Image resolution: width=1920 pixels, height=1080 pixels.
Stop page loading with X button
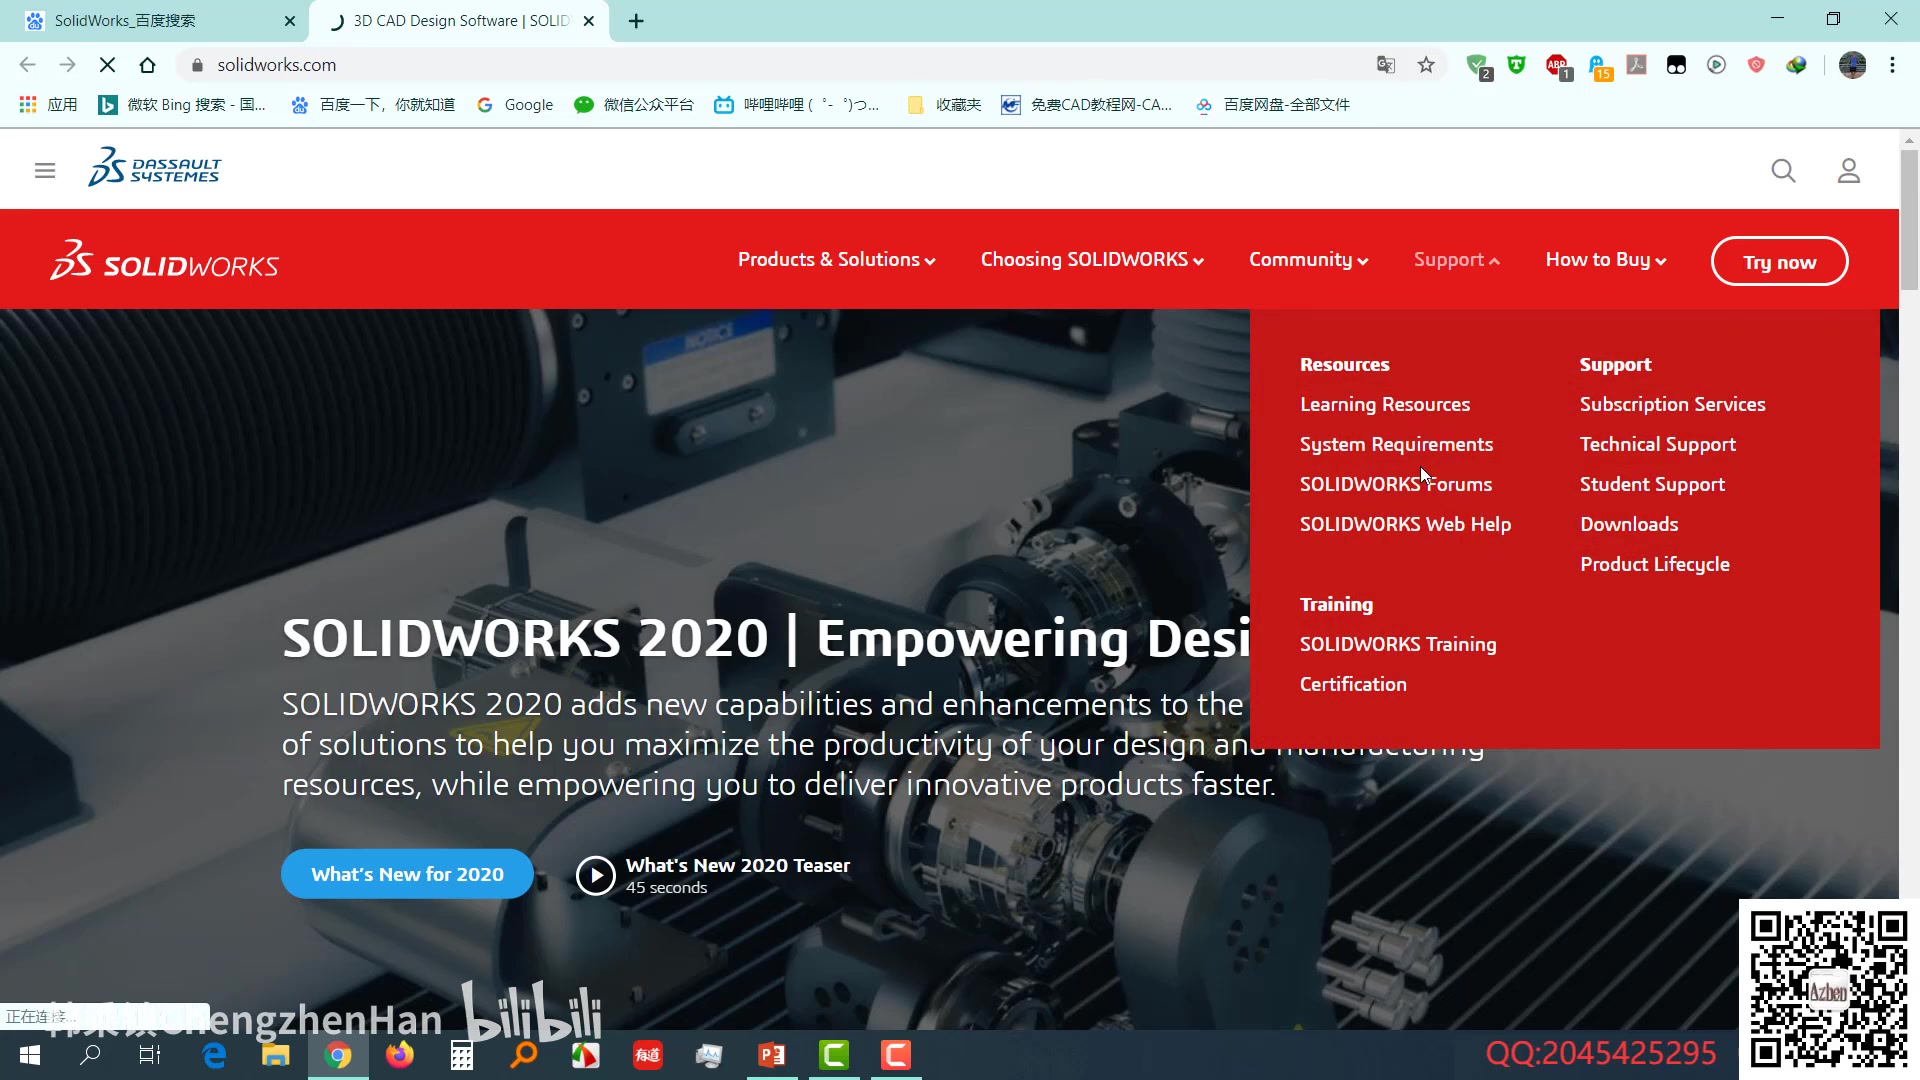107,65
